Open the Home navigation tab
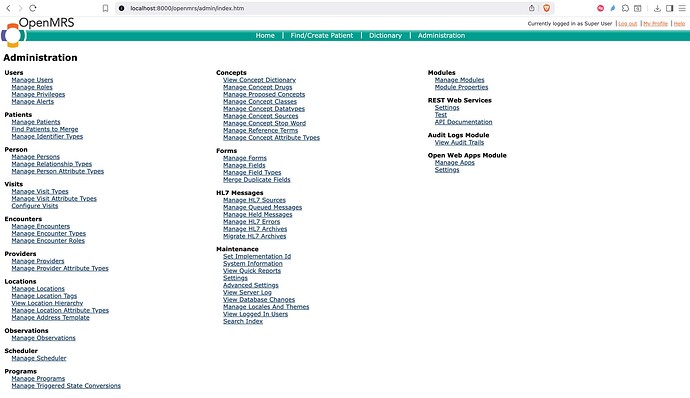Viewport: 690px width, 398px height. (x=265, y=36)
